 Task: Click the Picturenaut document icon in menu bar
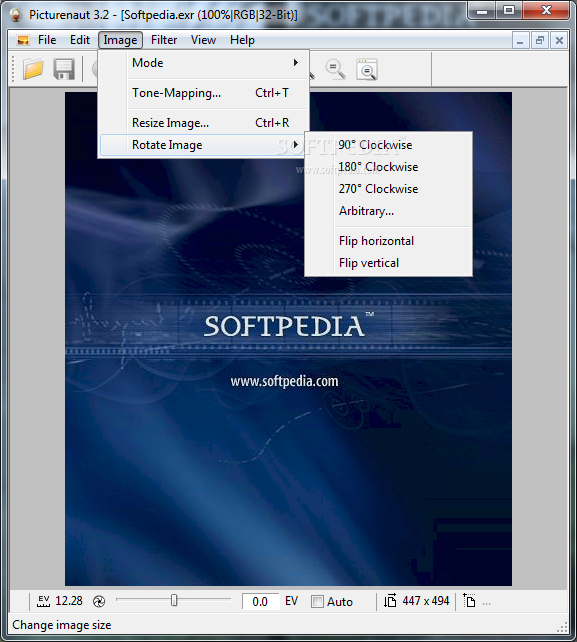pos(23,40)
